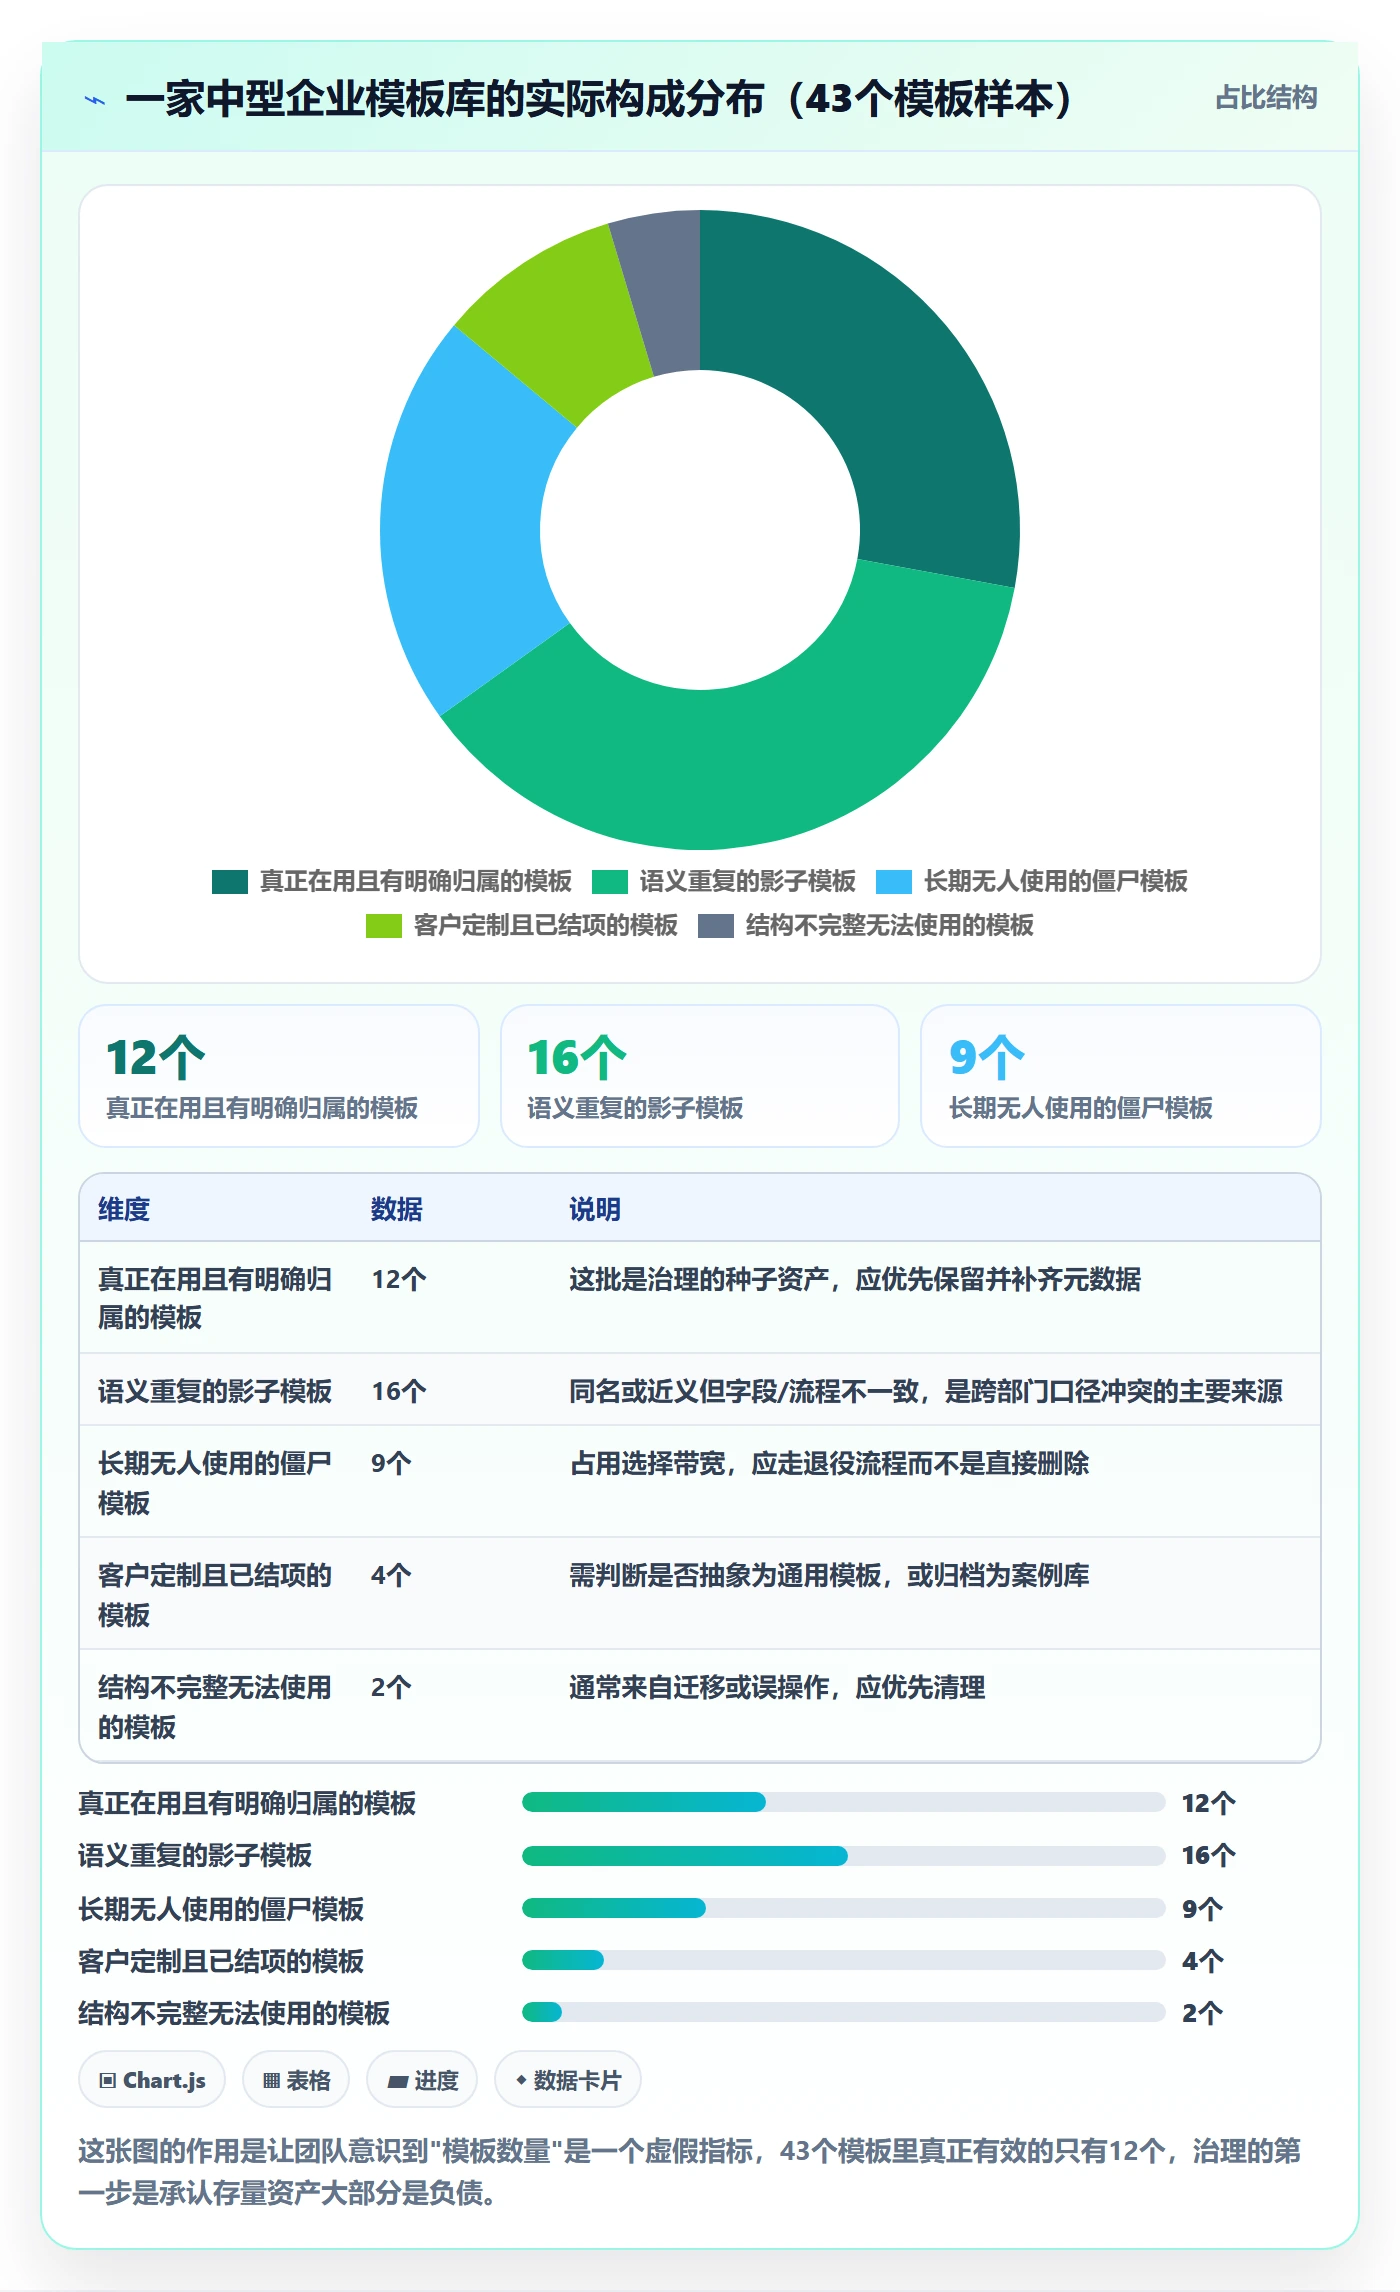The height and width of the screenshot is (2292, 1400).
Task: Click the square icon in Chart.js chip
Action: coord(108,2081)
